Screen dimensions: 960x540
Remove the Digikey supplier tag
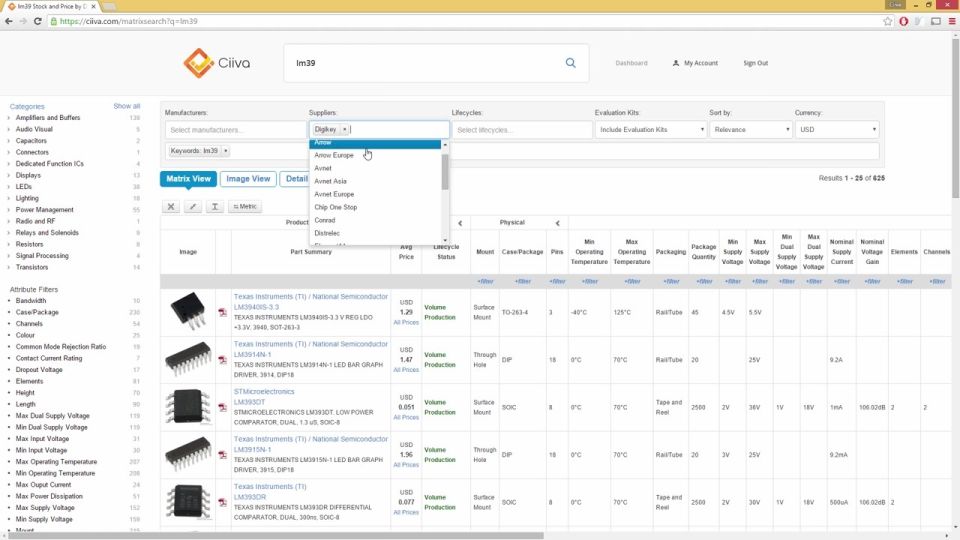pyautogui.click(x=345, y=129)
